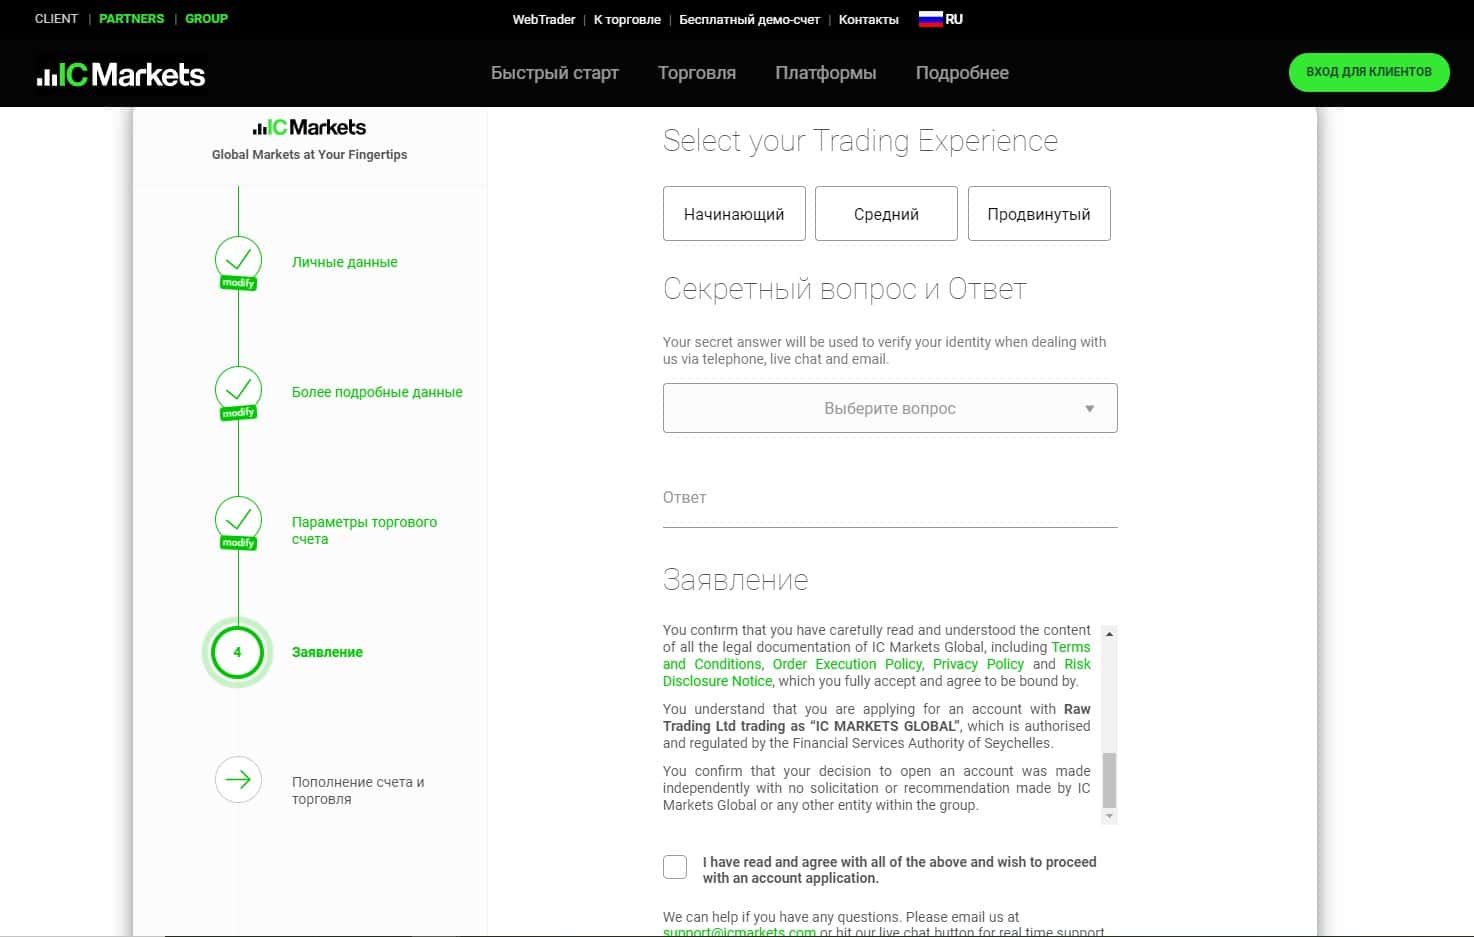Switch to the PARTNERS section
The height and width of the screenshot is (937, 1474).
click(x=131, y=19)
